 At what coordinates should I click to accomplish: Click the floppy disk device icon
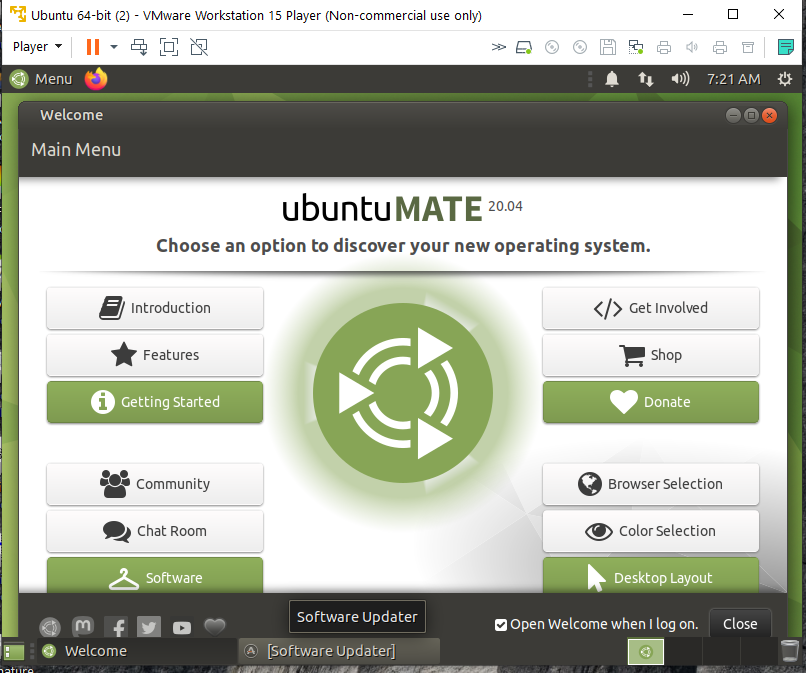pos(608,47)
